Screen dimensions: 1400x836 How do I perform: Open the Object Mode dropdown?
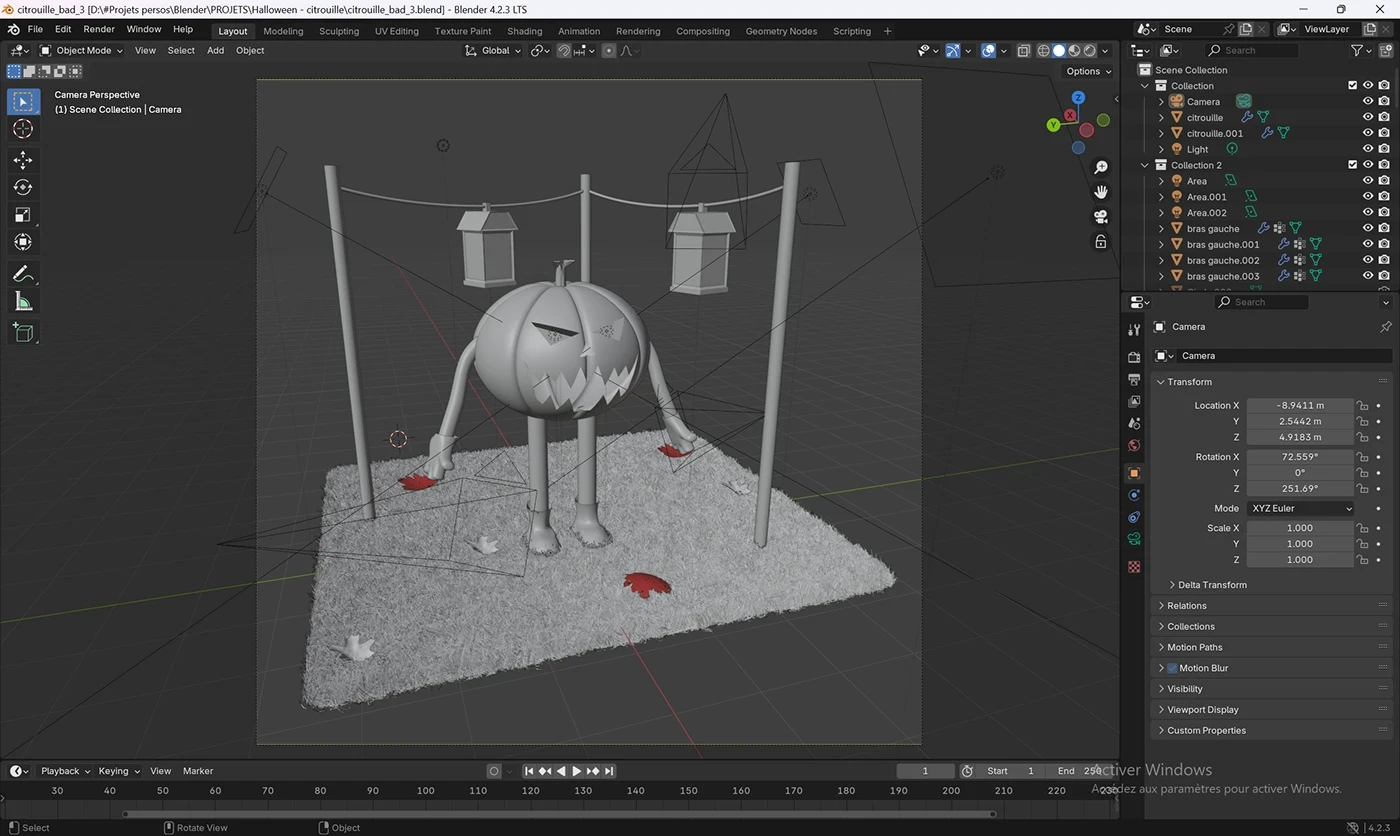point(82,50)
